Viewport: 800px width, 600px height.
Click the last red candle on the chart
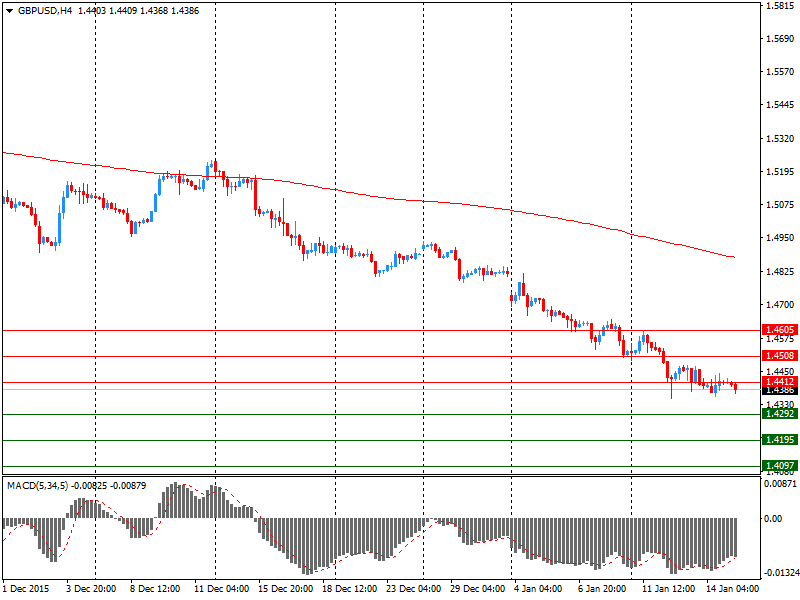click(x=735, y=388)
